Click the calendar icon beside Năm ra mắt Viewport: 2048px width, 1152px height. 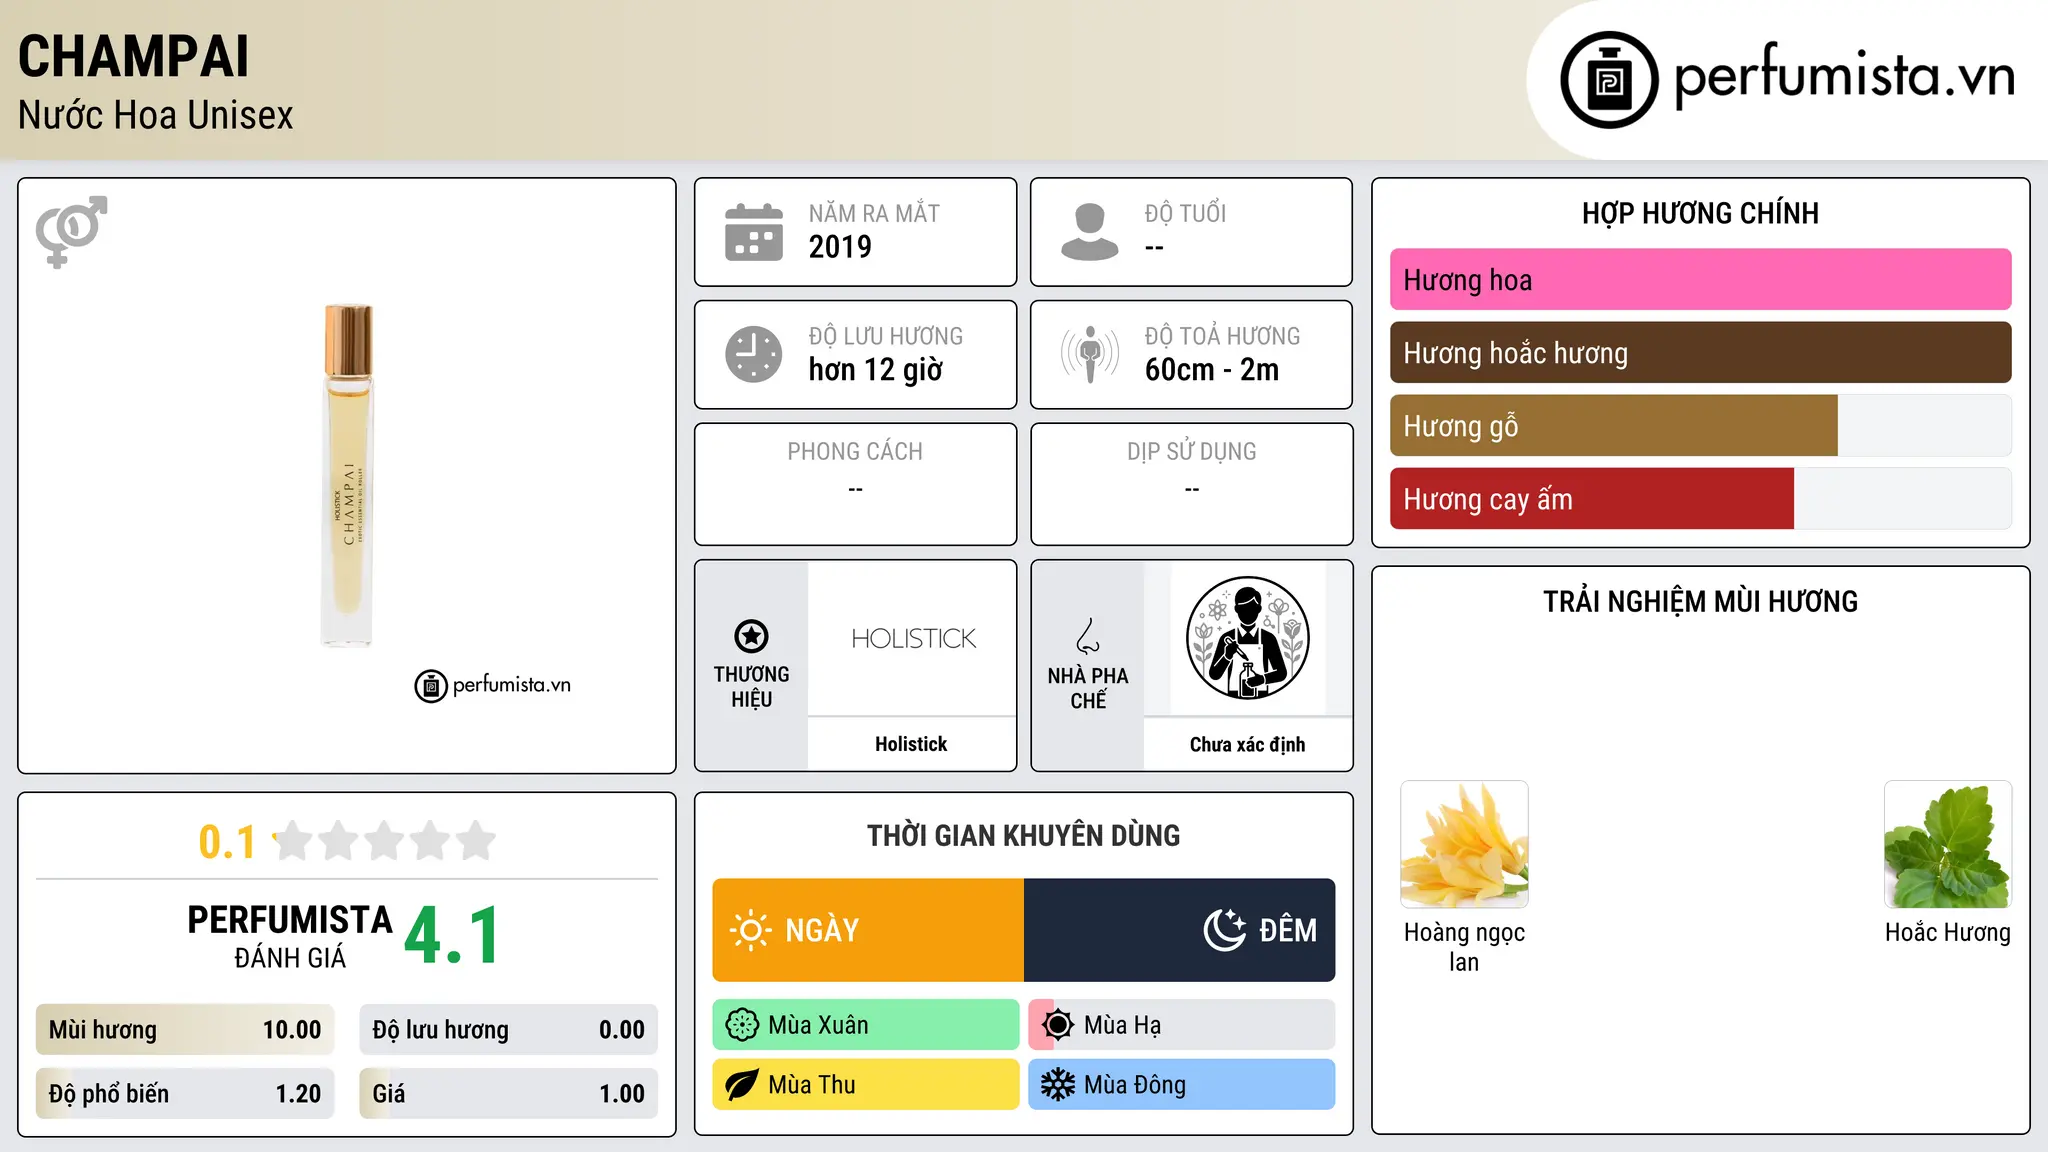[x=754, y=232]
